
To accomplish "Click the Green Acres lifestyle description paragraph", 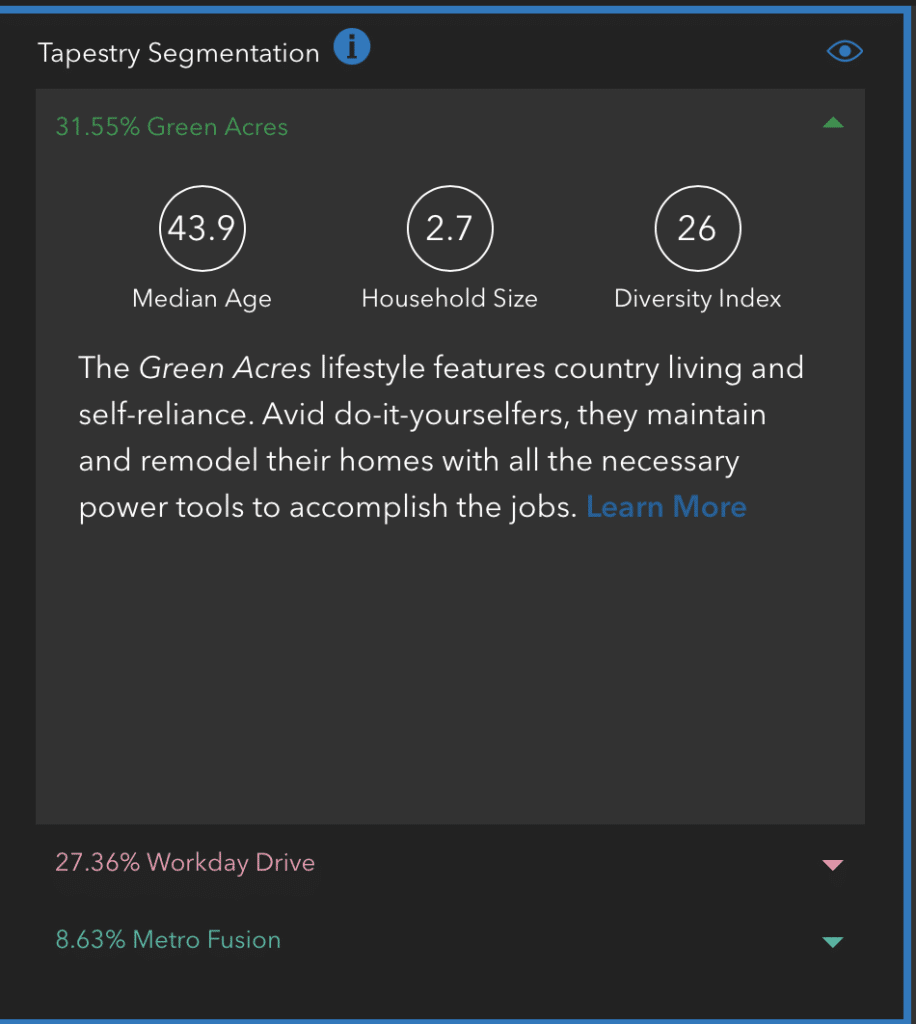I will [441, 438].
